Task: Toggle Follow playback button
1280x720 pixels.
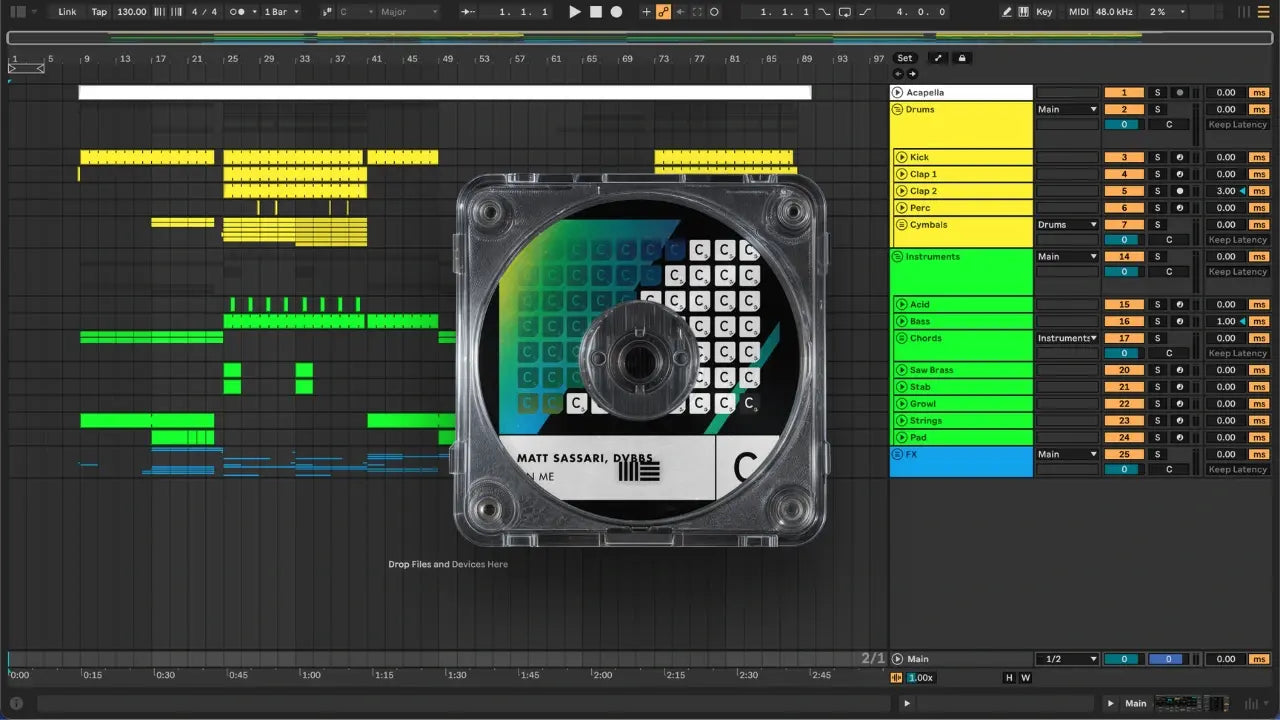Action: click(x=467, y=12)
